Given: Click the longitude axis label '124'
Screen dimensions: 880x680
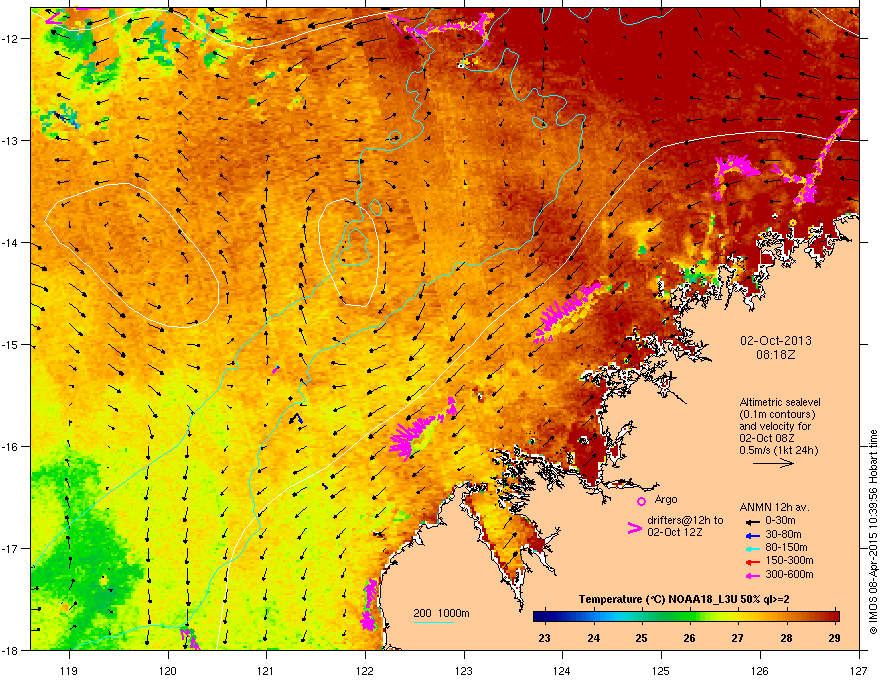Looking at the screenshot, I should point(562,670).
